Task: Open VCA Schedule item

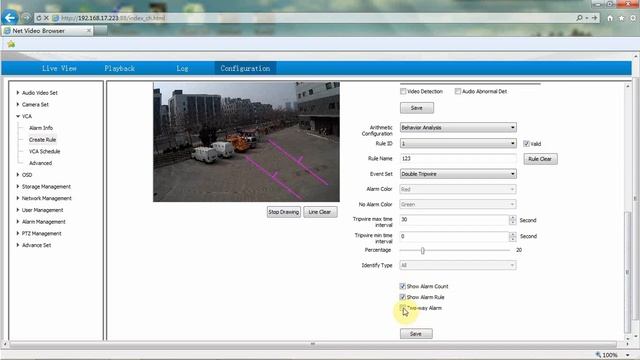Action: (x=44, y=151)
